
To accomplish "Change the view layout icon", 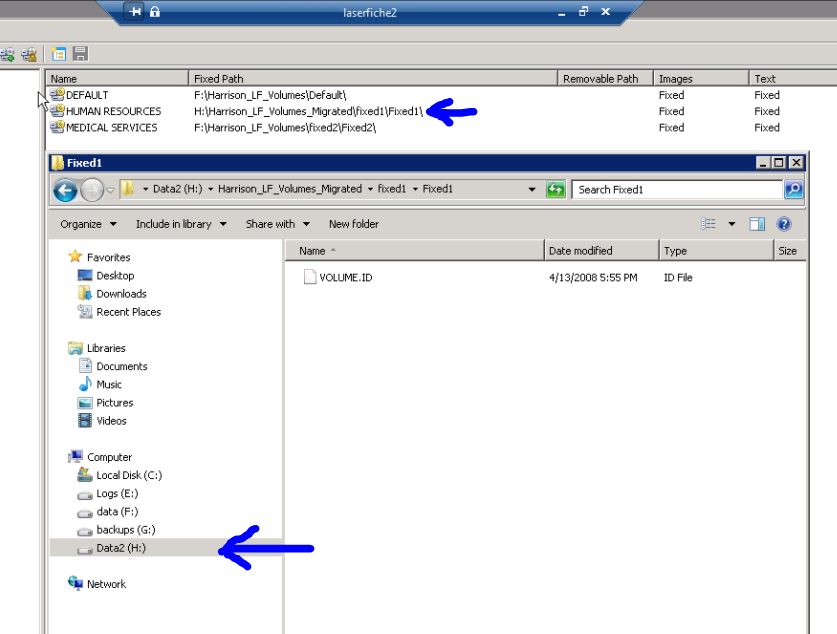I will [x=708, y=224].
